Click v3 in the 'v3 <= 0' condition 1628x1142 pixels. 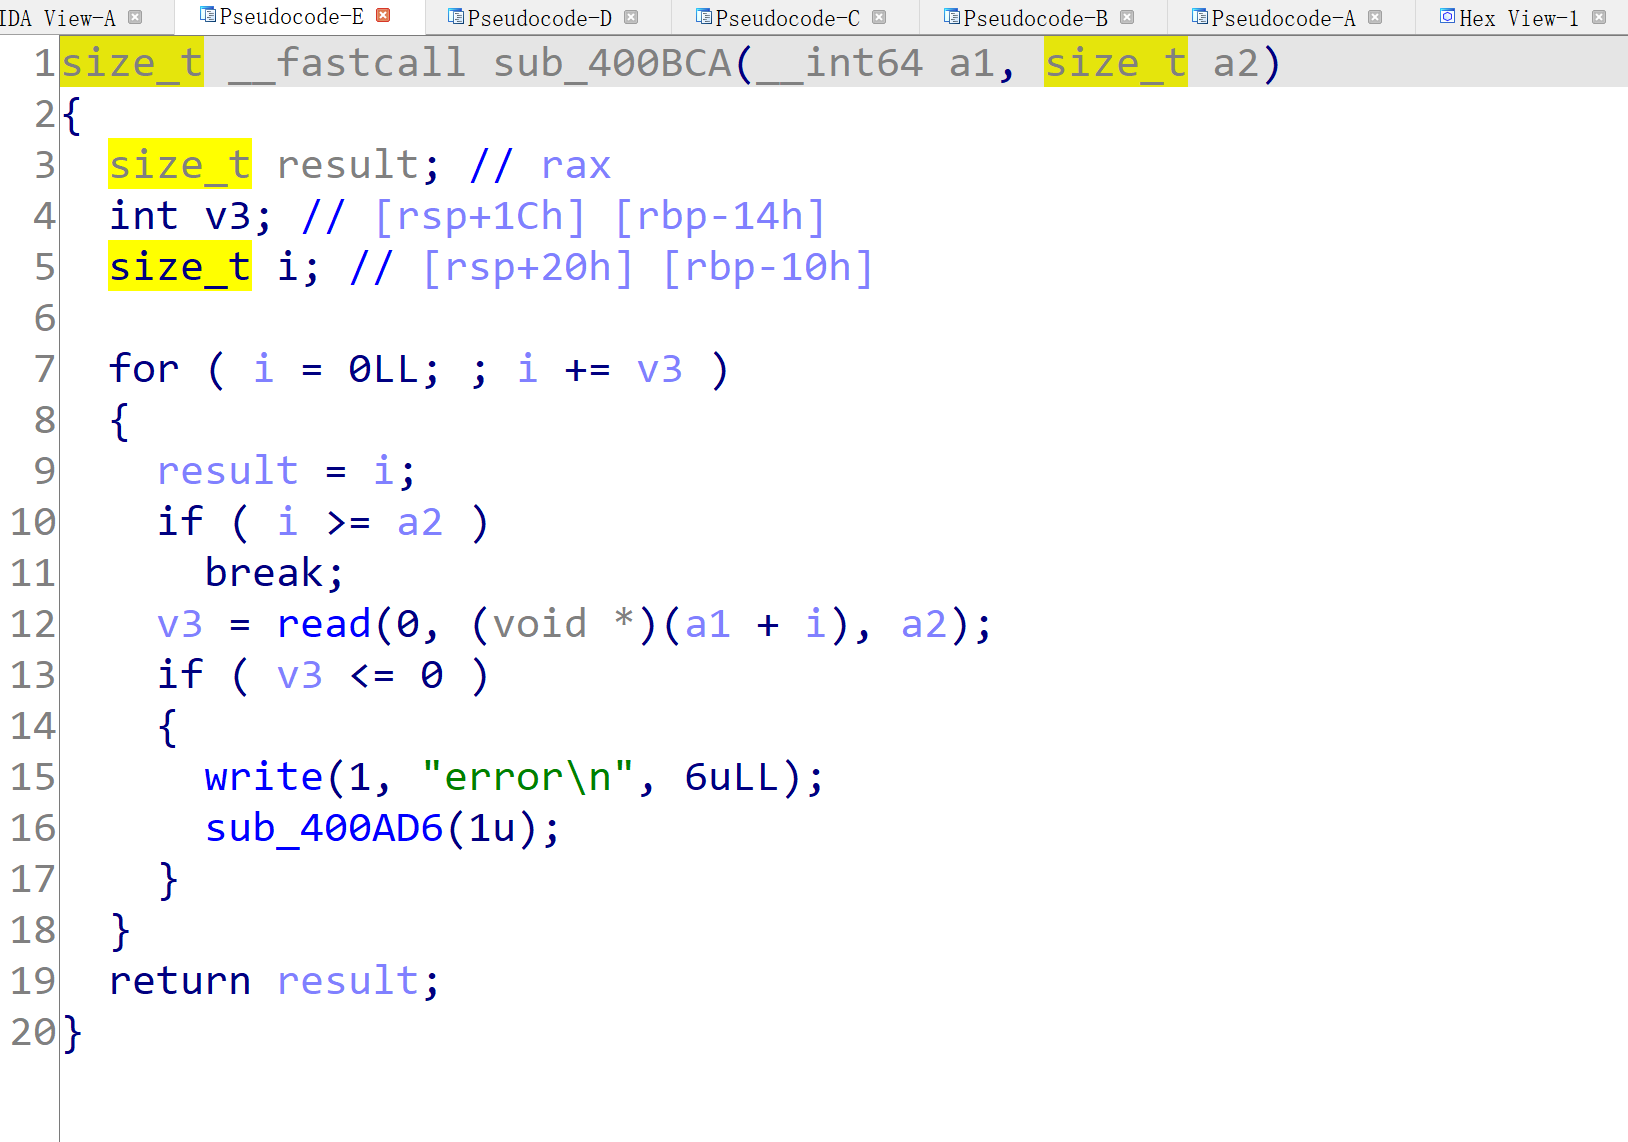pos(300,674)
